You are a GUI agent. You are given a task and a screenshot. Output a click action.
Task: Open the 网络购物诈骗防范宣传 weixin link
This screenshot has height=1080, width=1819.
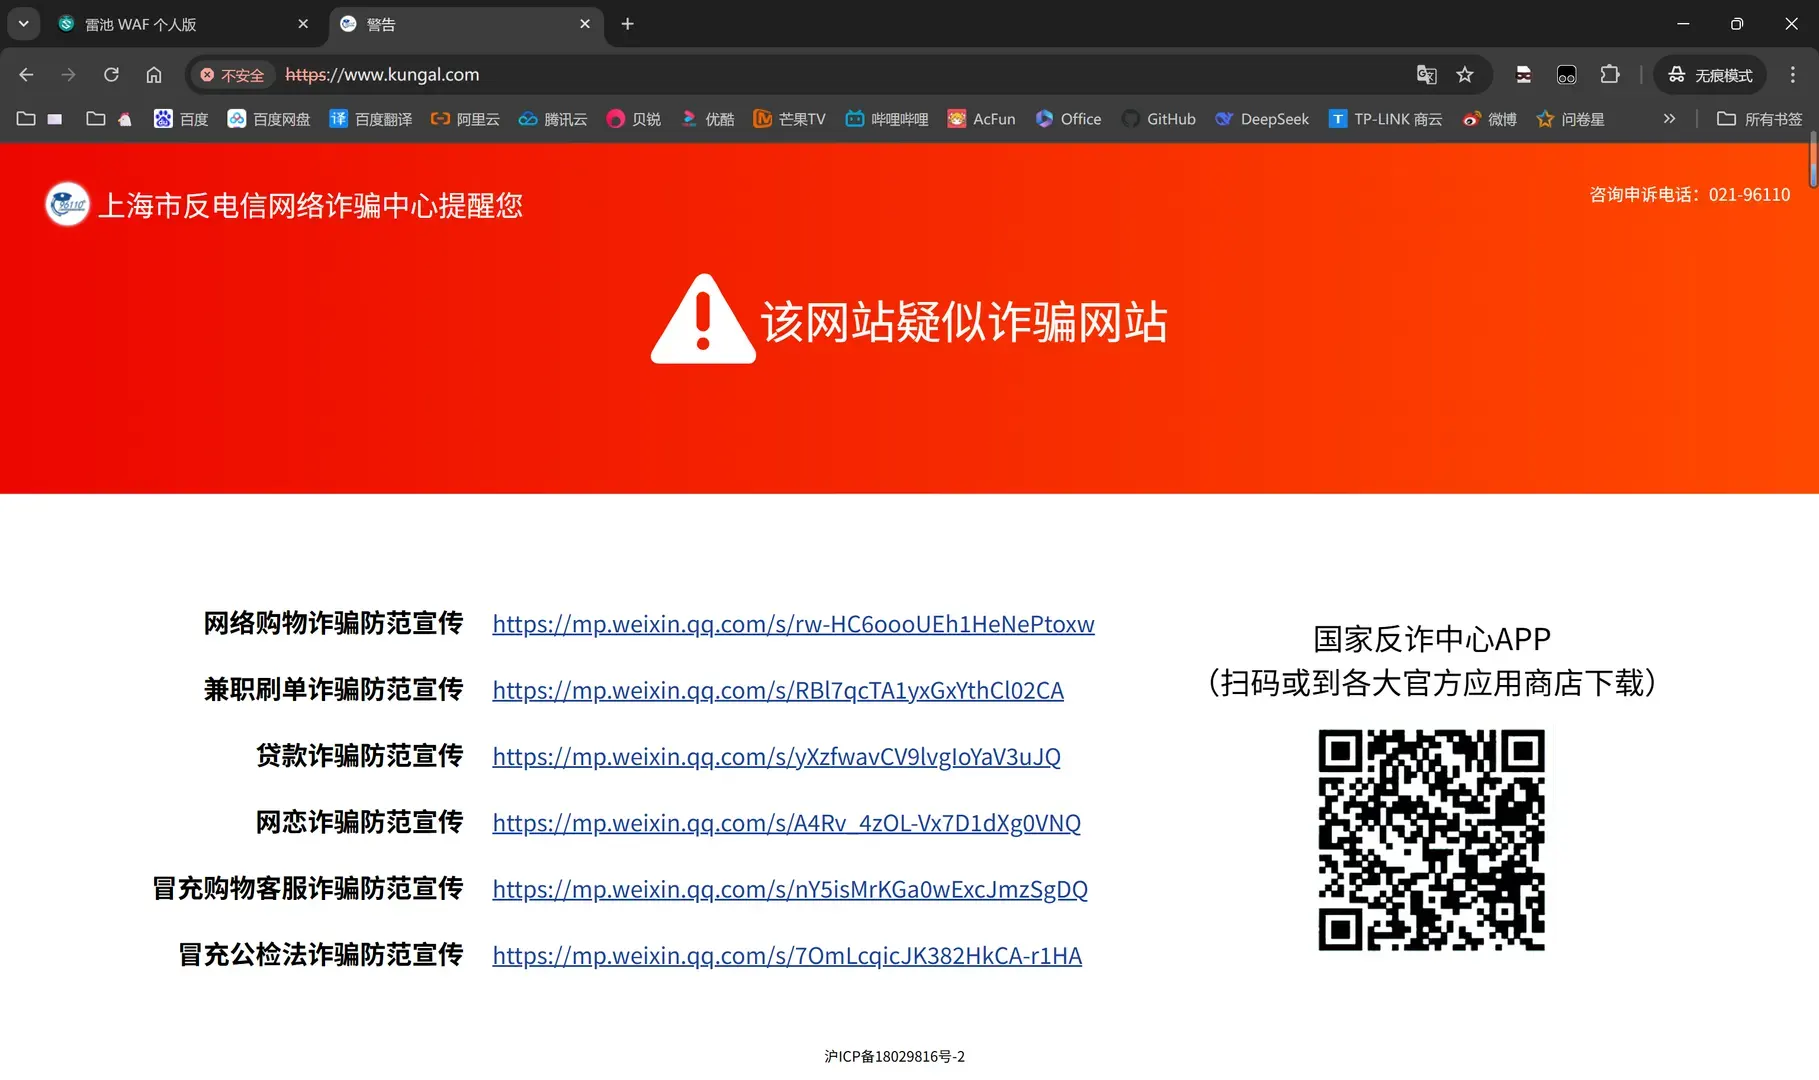(793, 624)
